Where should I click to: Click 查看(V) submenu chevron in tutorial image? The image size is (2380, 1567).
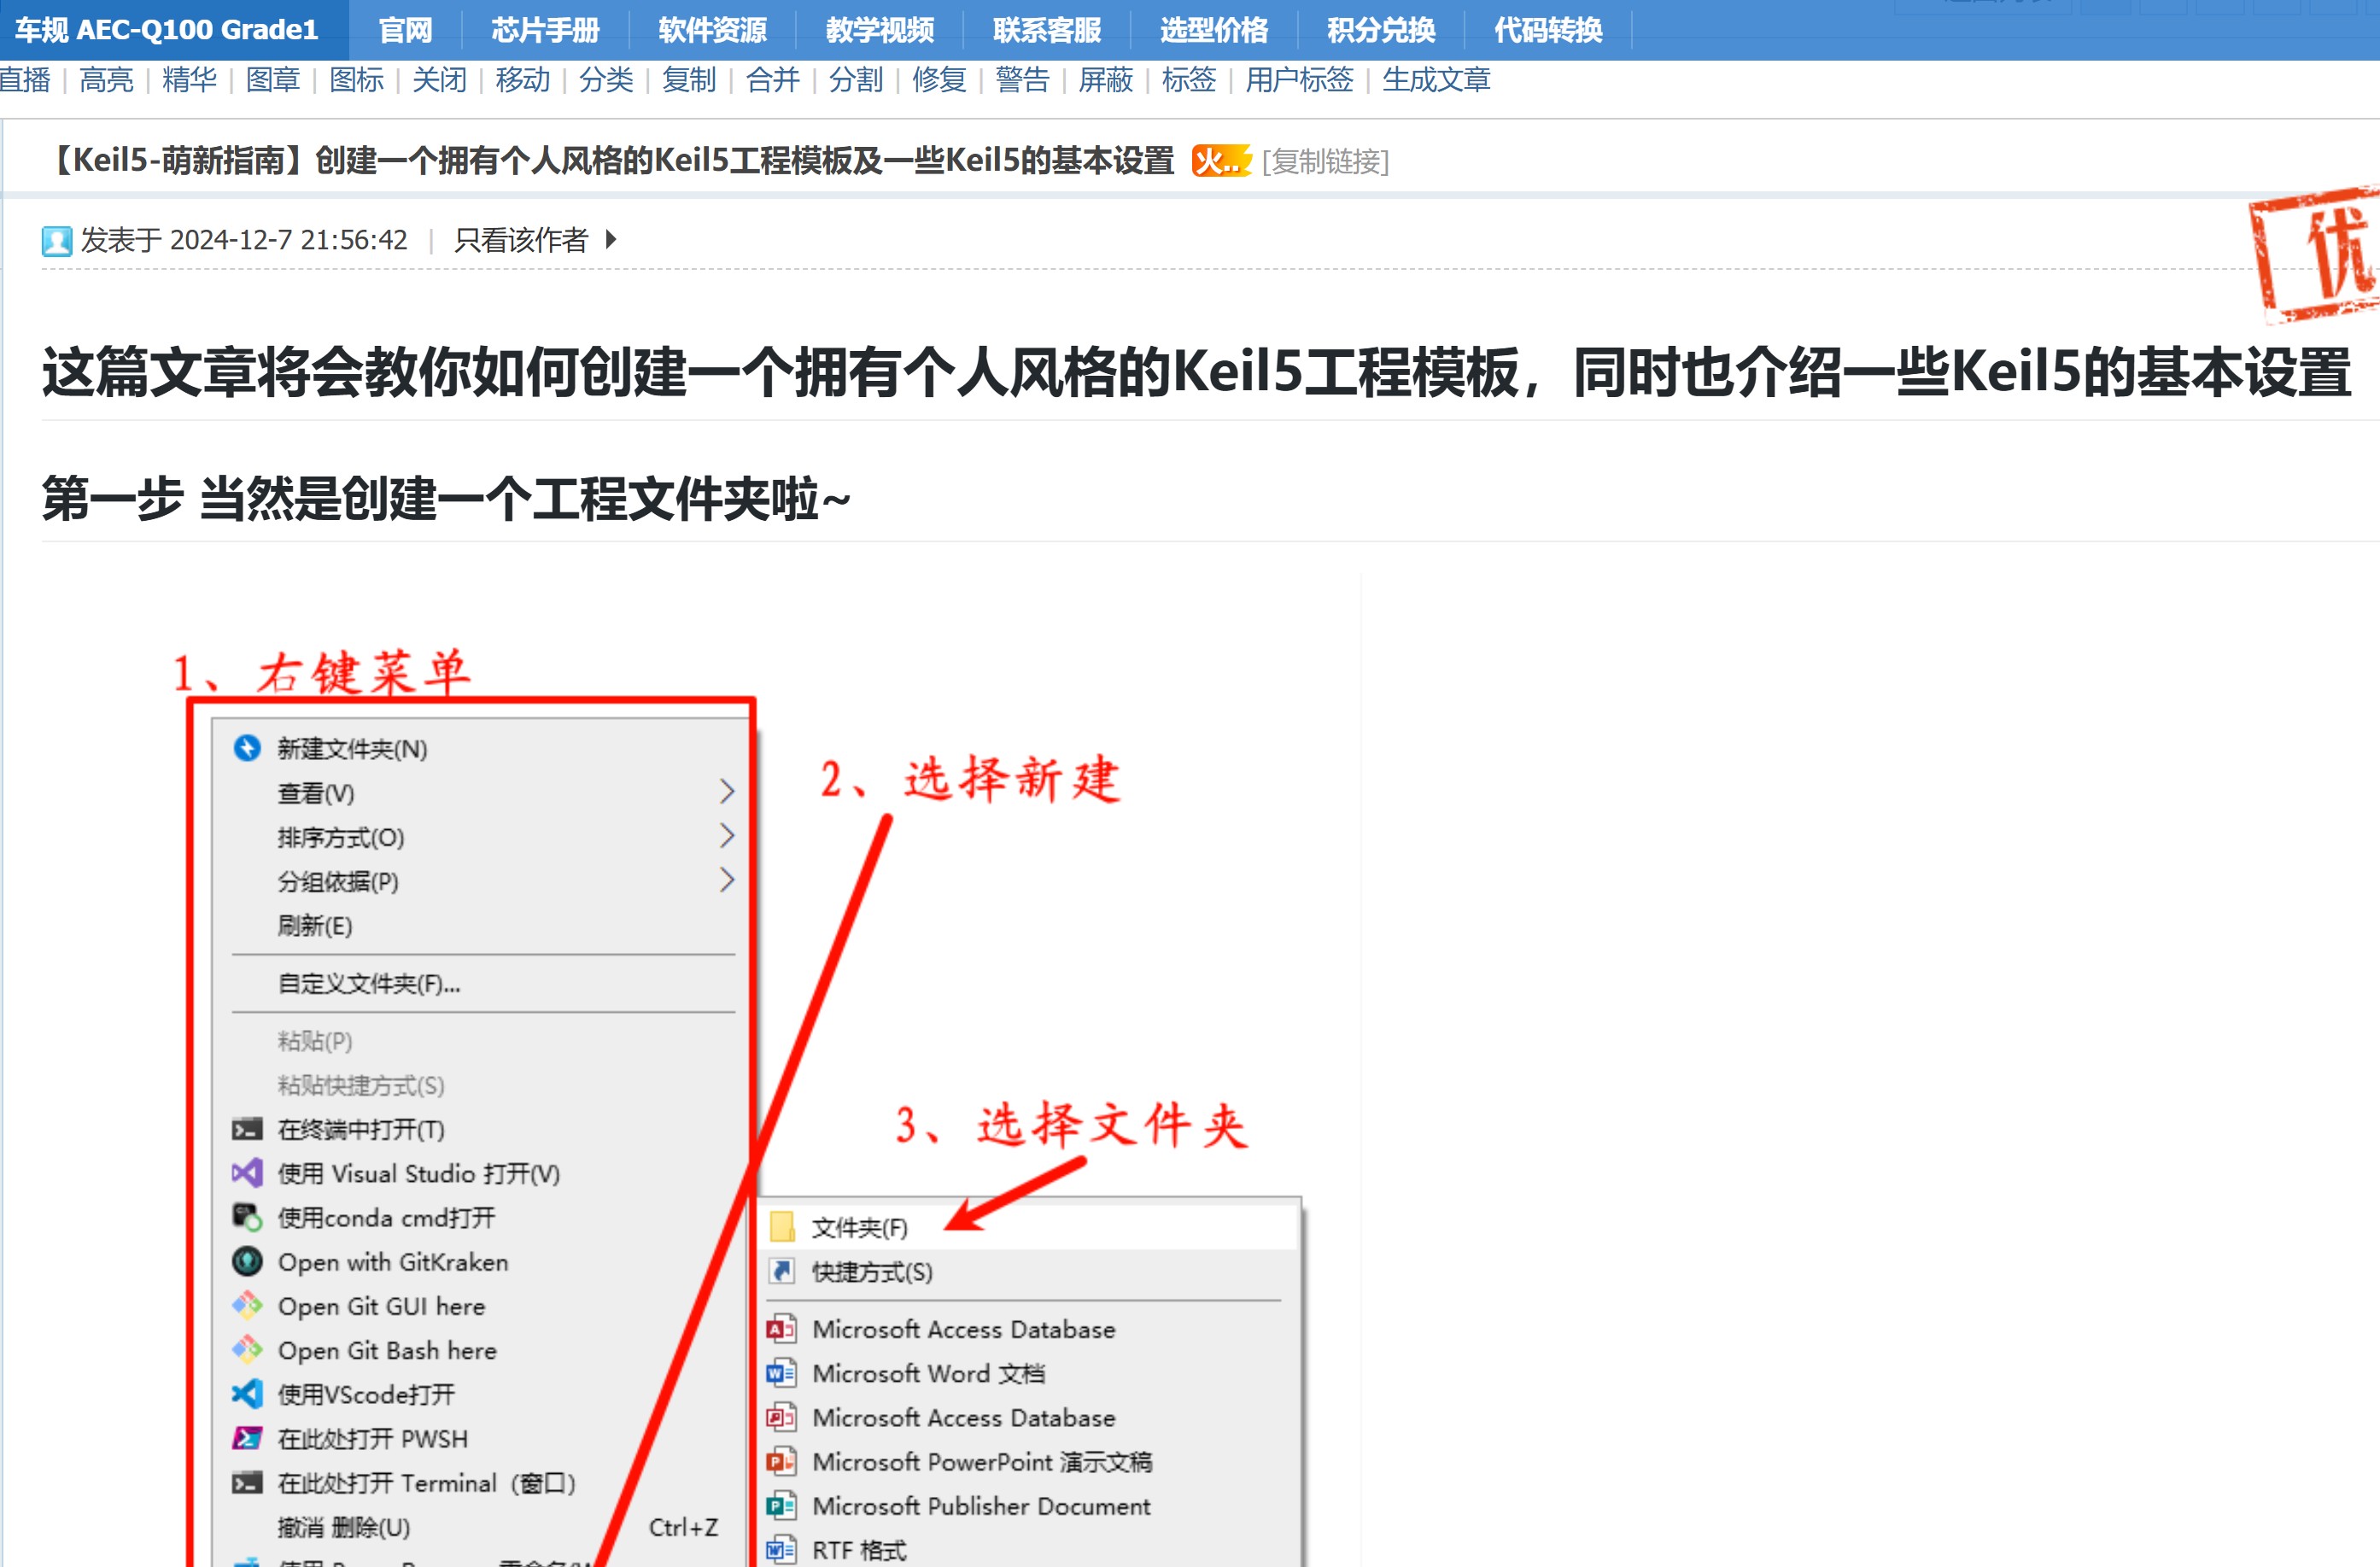coord(727,792)
